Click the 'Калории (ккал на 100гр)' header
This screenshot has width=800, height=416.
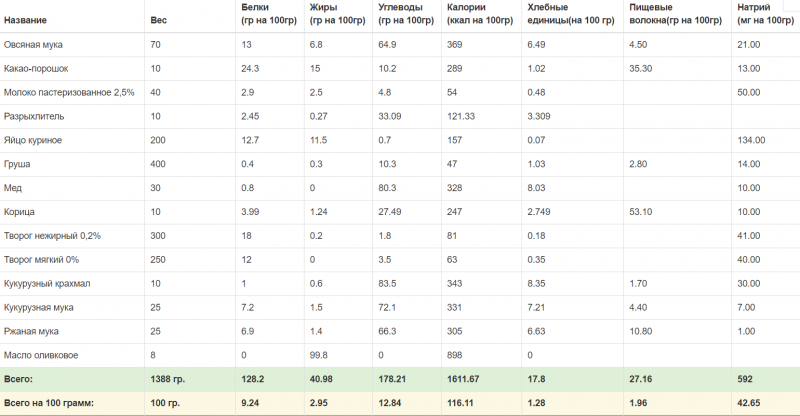click(x=480, y=14)
